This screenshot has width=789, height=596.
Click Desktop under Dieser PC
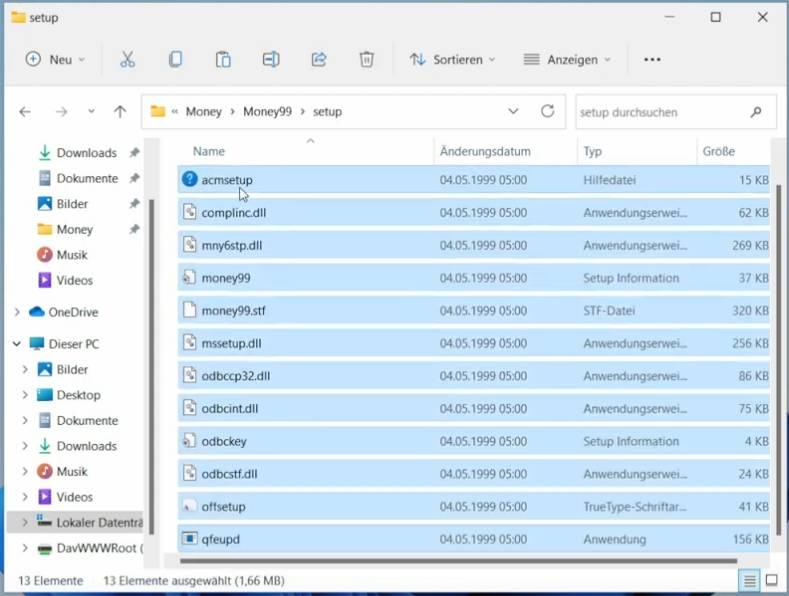(x=78, y=395)
